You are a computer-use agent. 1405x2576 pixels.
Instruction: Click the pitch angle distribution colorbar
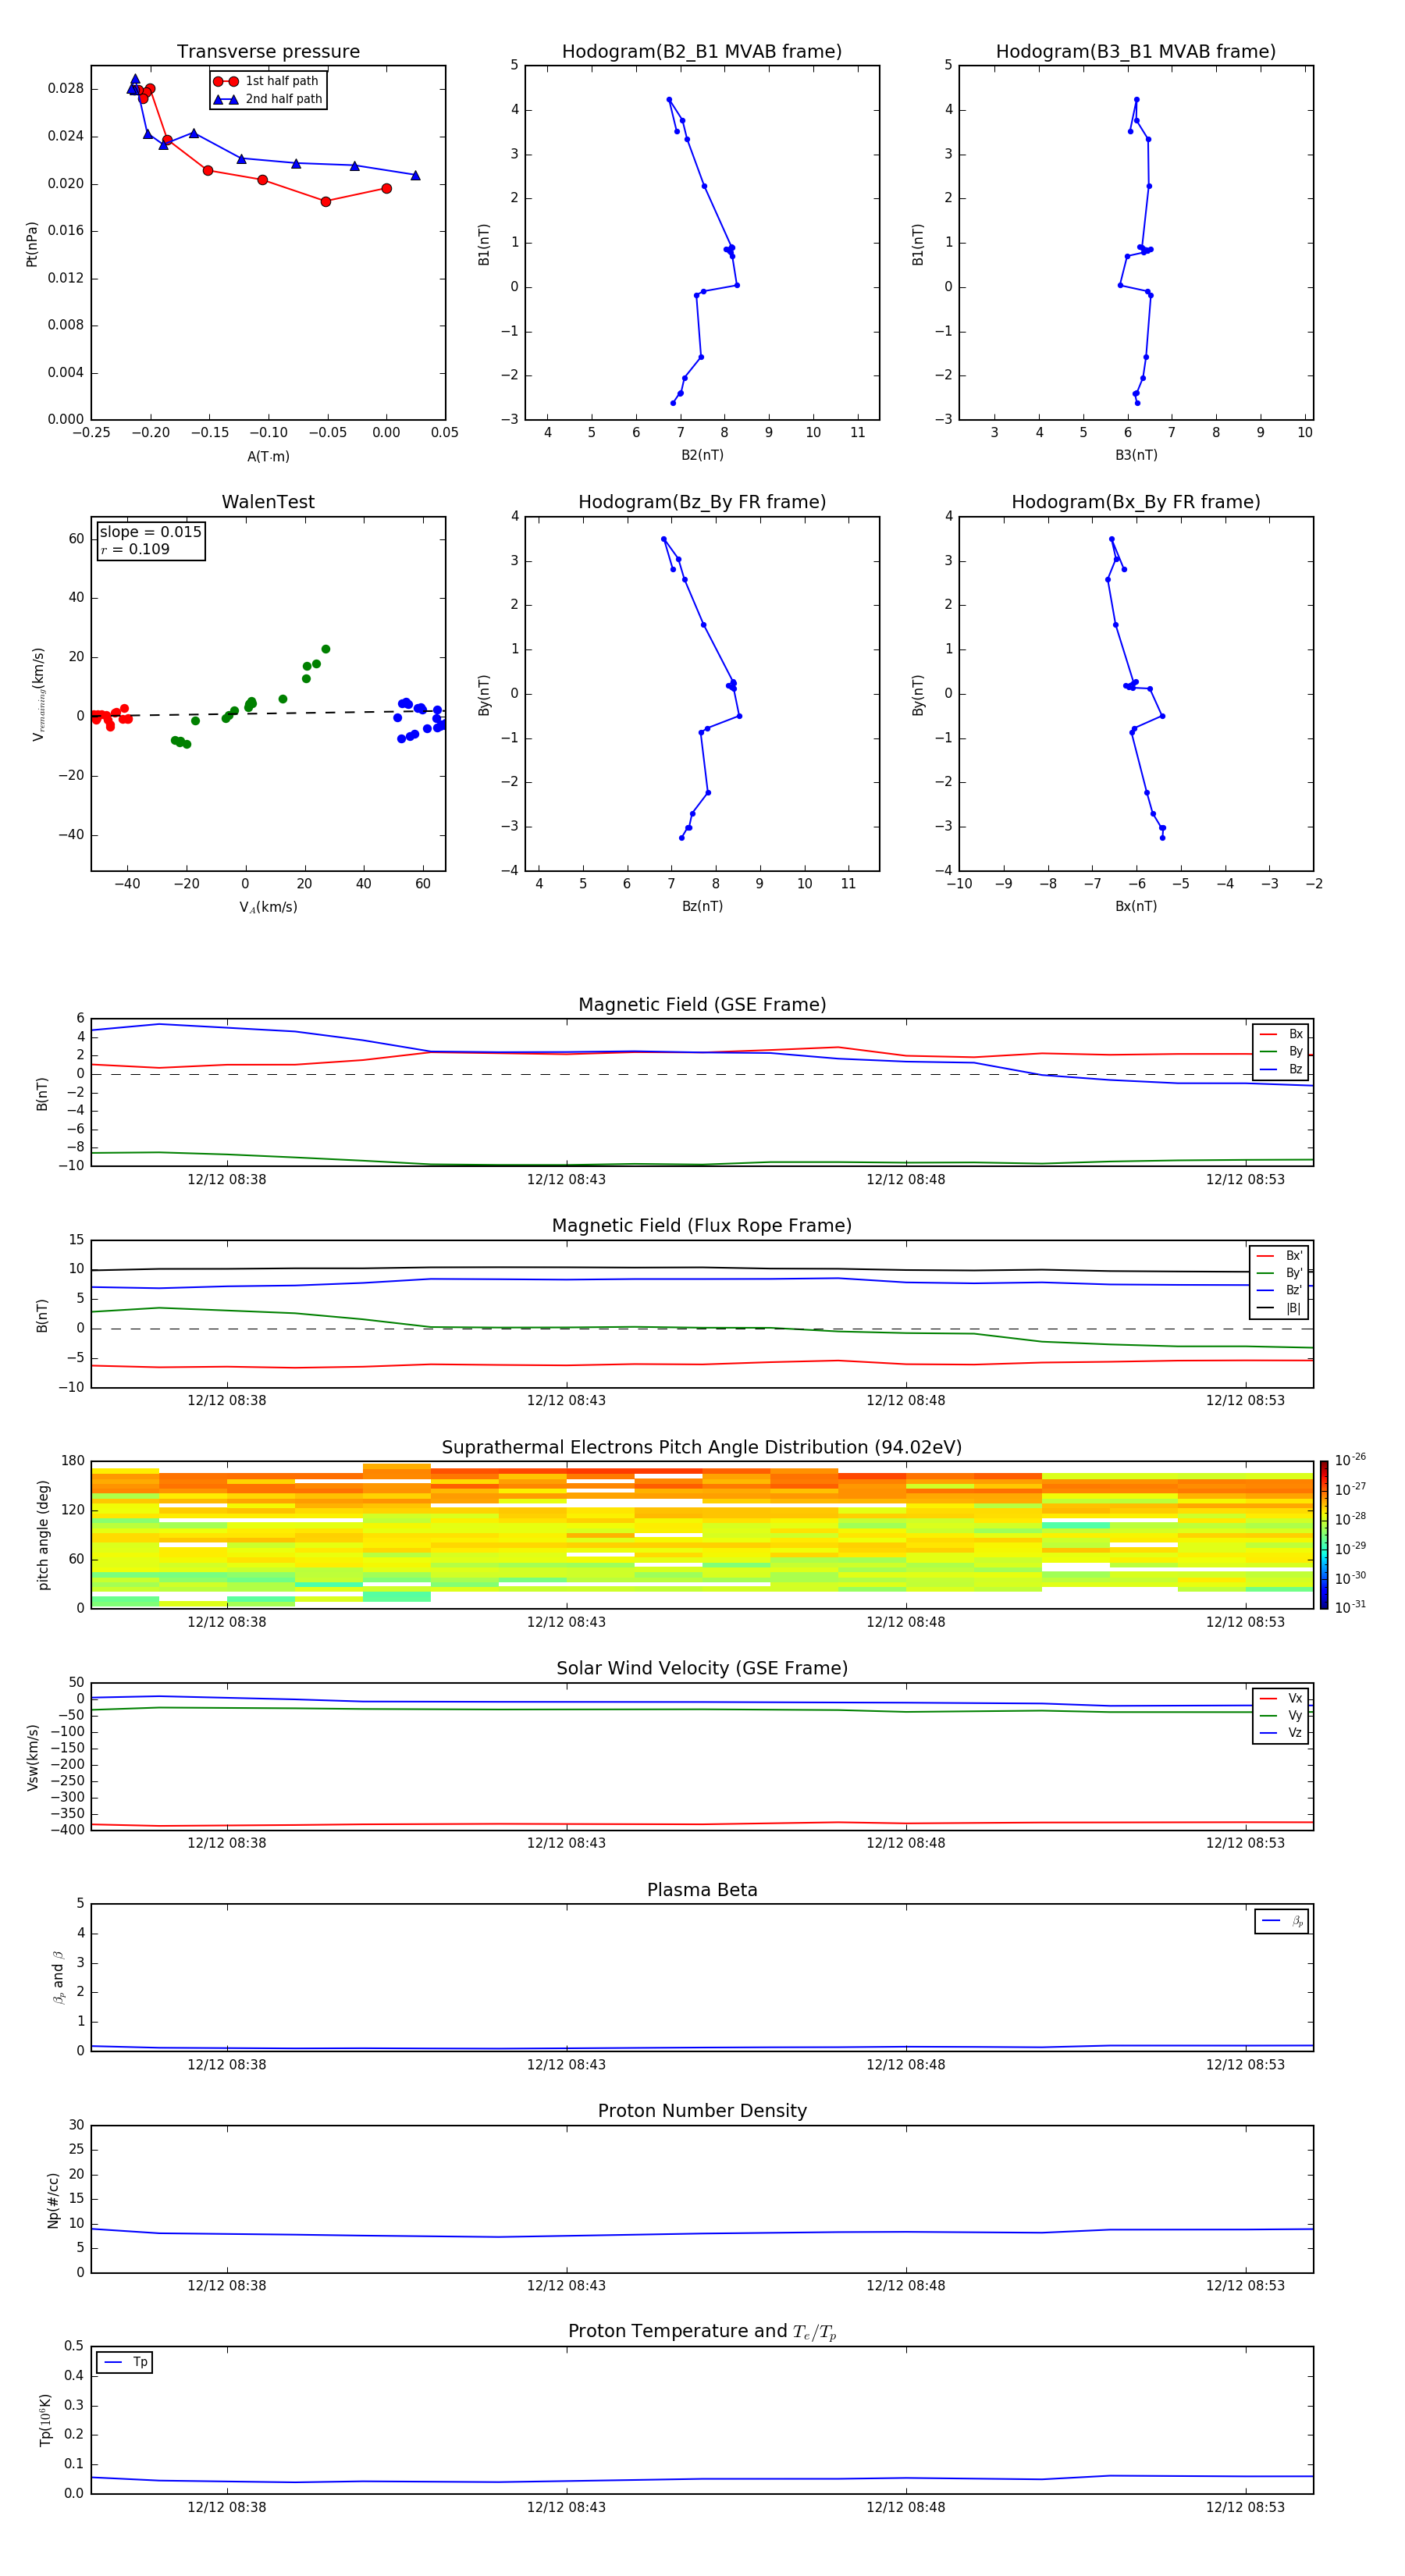(x=1324, y=1534)
